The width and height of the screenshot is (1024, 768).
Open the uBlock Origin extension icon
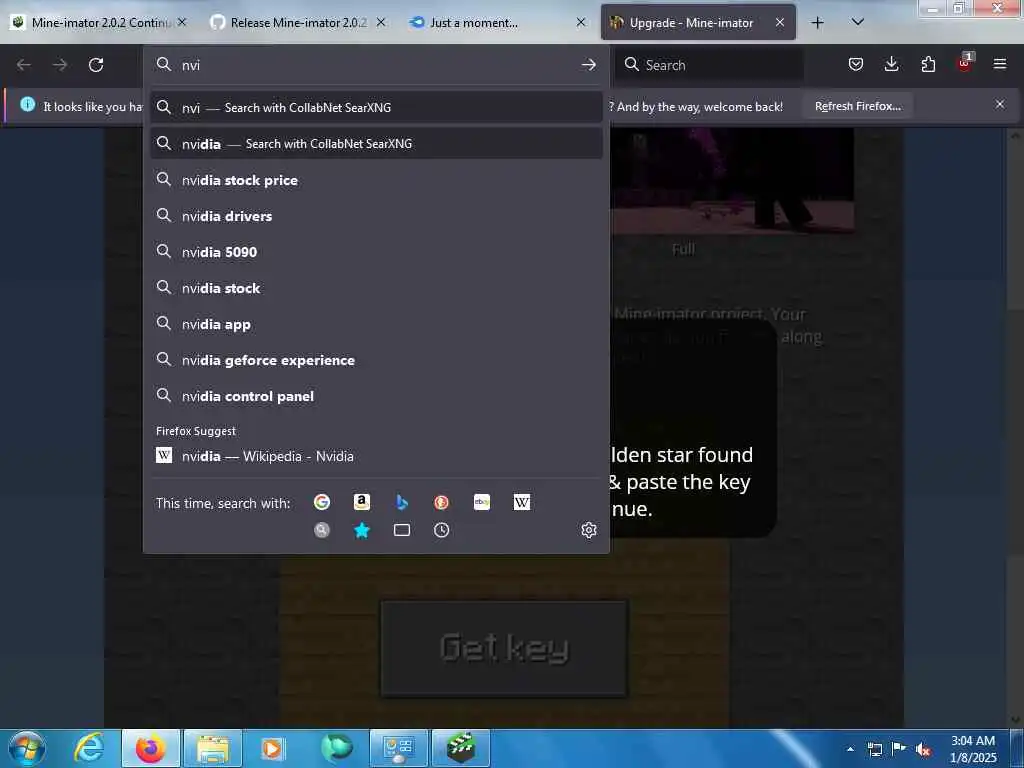tap(965, 63)
